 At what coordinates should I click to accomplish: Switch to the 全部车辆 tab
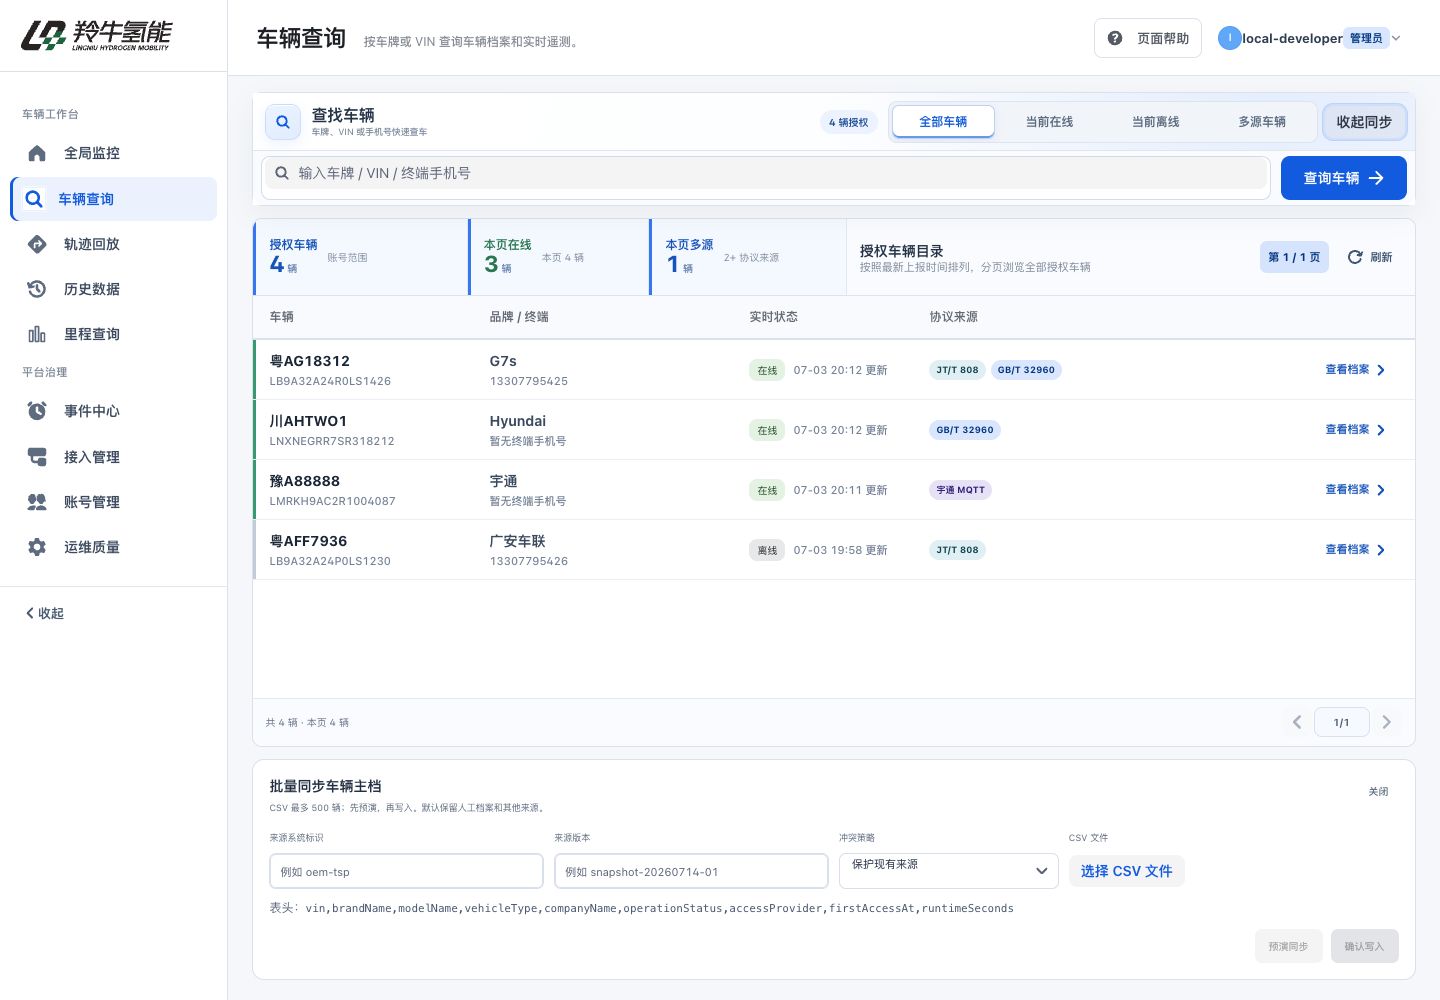(x=943, y=122)
